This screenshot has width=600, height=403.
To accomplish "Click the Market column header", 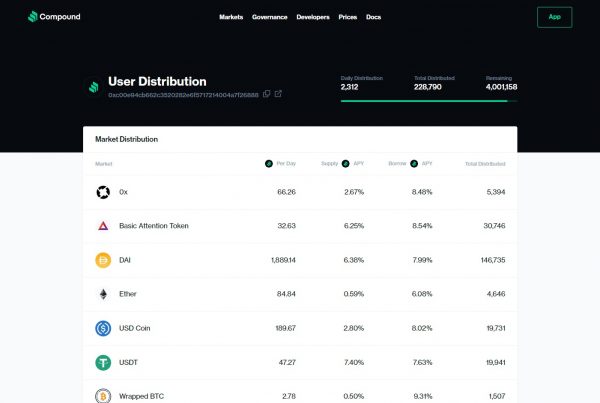I will 103,164.
